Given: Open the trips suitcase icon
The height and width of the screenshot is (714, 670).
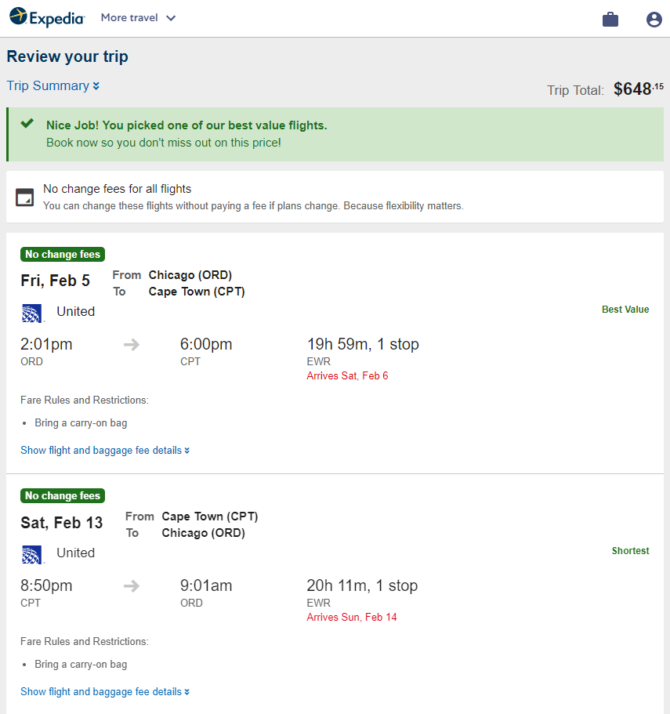Looking at the screenshot, I should (x=610, y=19).
